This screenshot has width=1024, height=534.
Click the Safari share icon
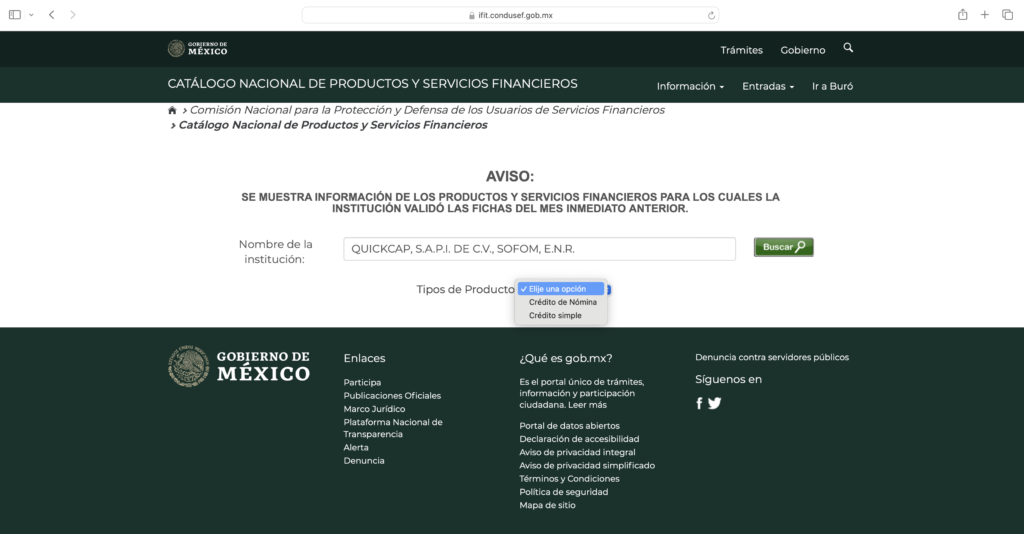pyautogui.click(x=962, y=15)
